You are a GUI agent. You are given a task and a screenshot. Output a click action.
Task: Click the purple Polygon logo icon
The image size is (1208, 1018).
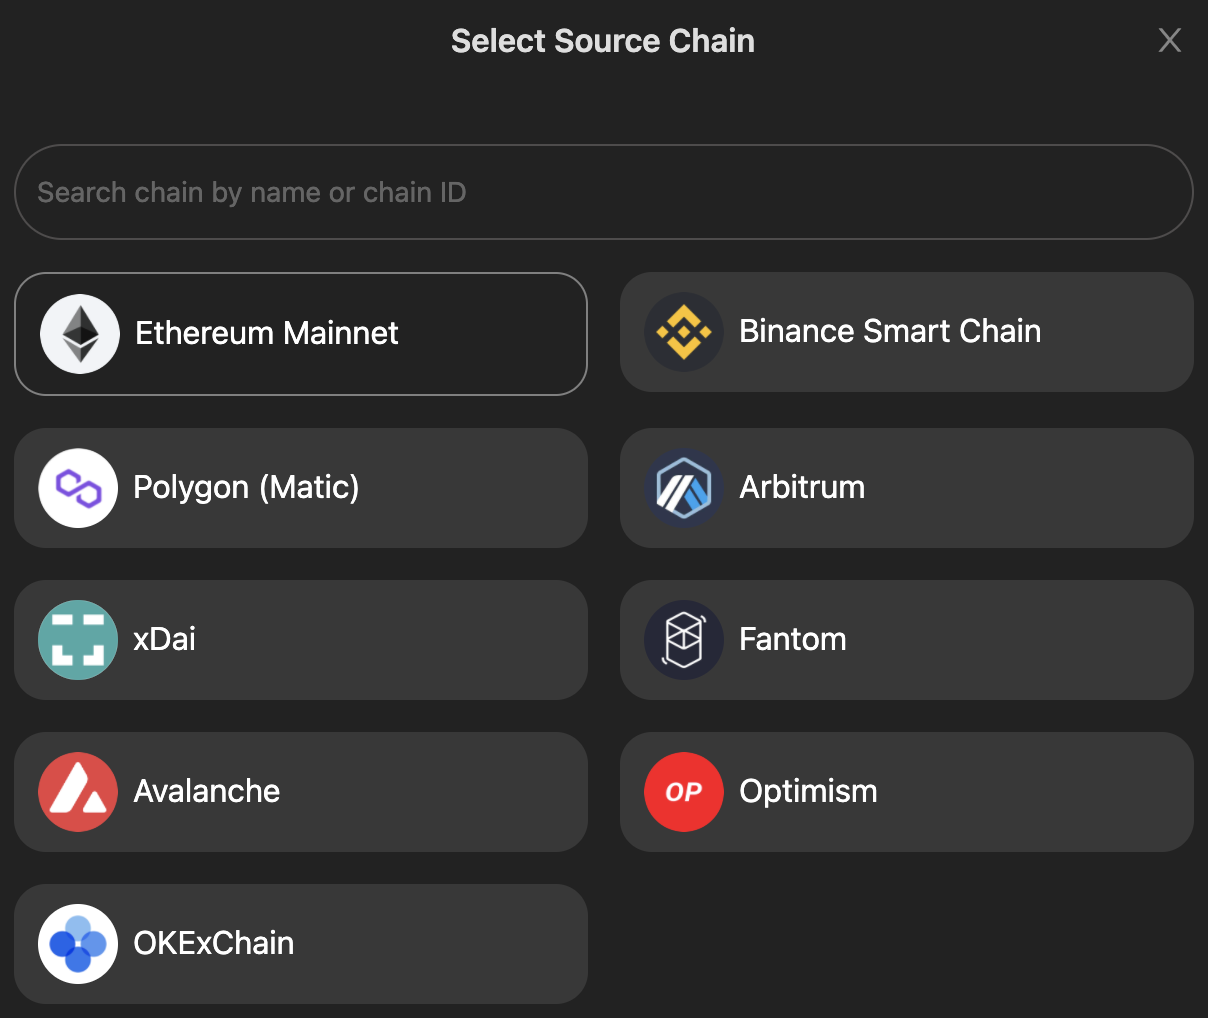tap(78, 488)
